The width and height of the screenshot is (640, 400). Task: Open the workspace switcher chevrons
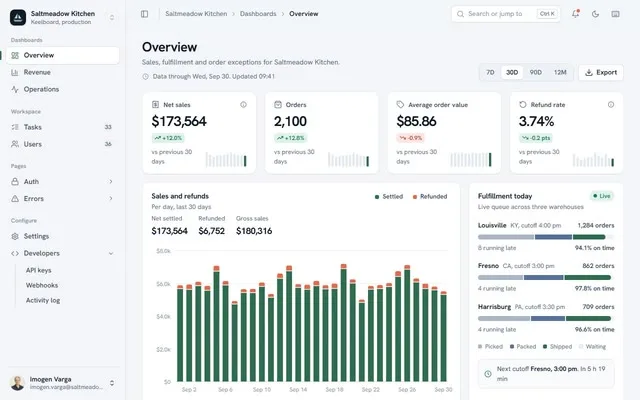tap(112, 18)
